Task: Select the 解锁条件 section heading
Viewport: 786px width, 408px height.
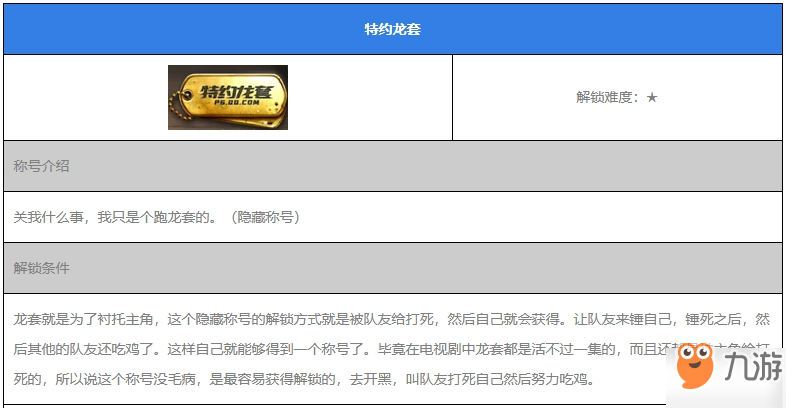Action: pyautogui.click(x=42, y=268)
